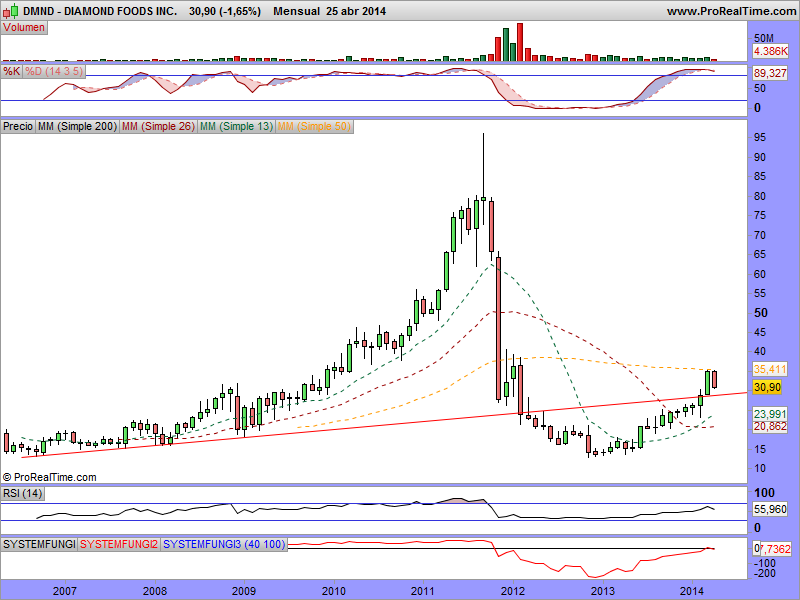This screenshot has width=800, height=600.
Task: Click the SYSTEMFUNGI value 7,7362
Action: coord(774,548)
